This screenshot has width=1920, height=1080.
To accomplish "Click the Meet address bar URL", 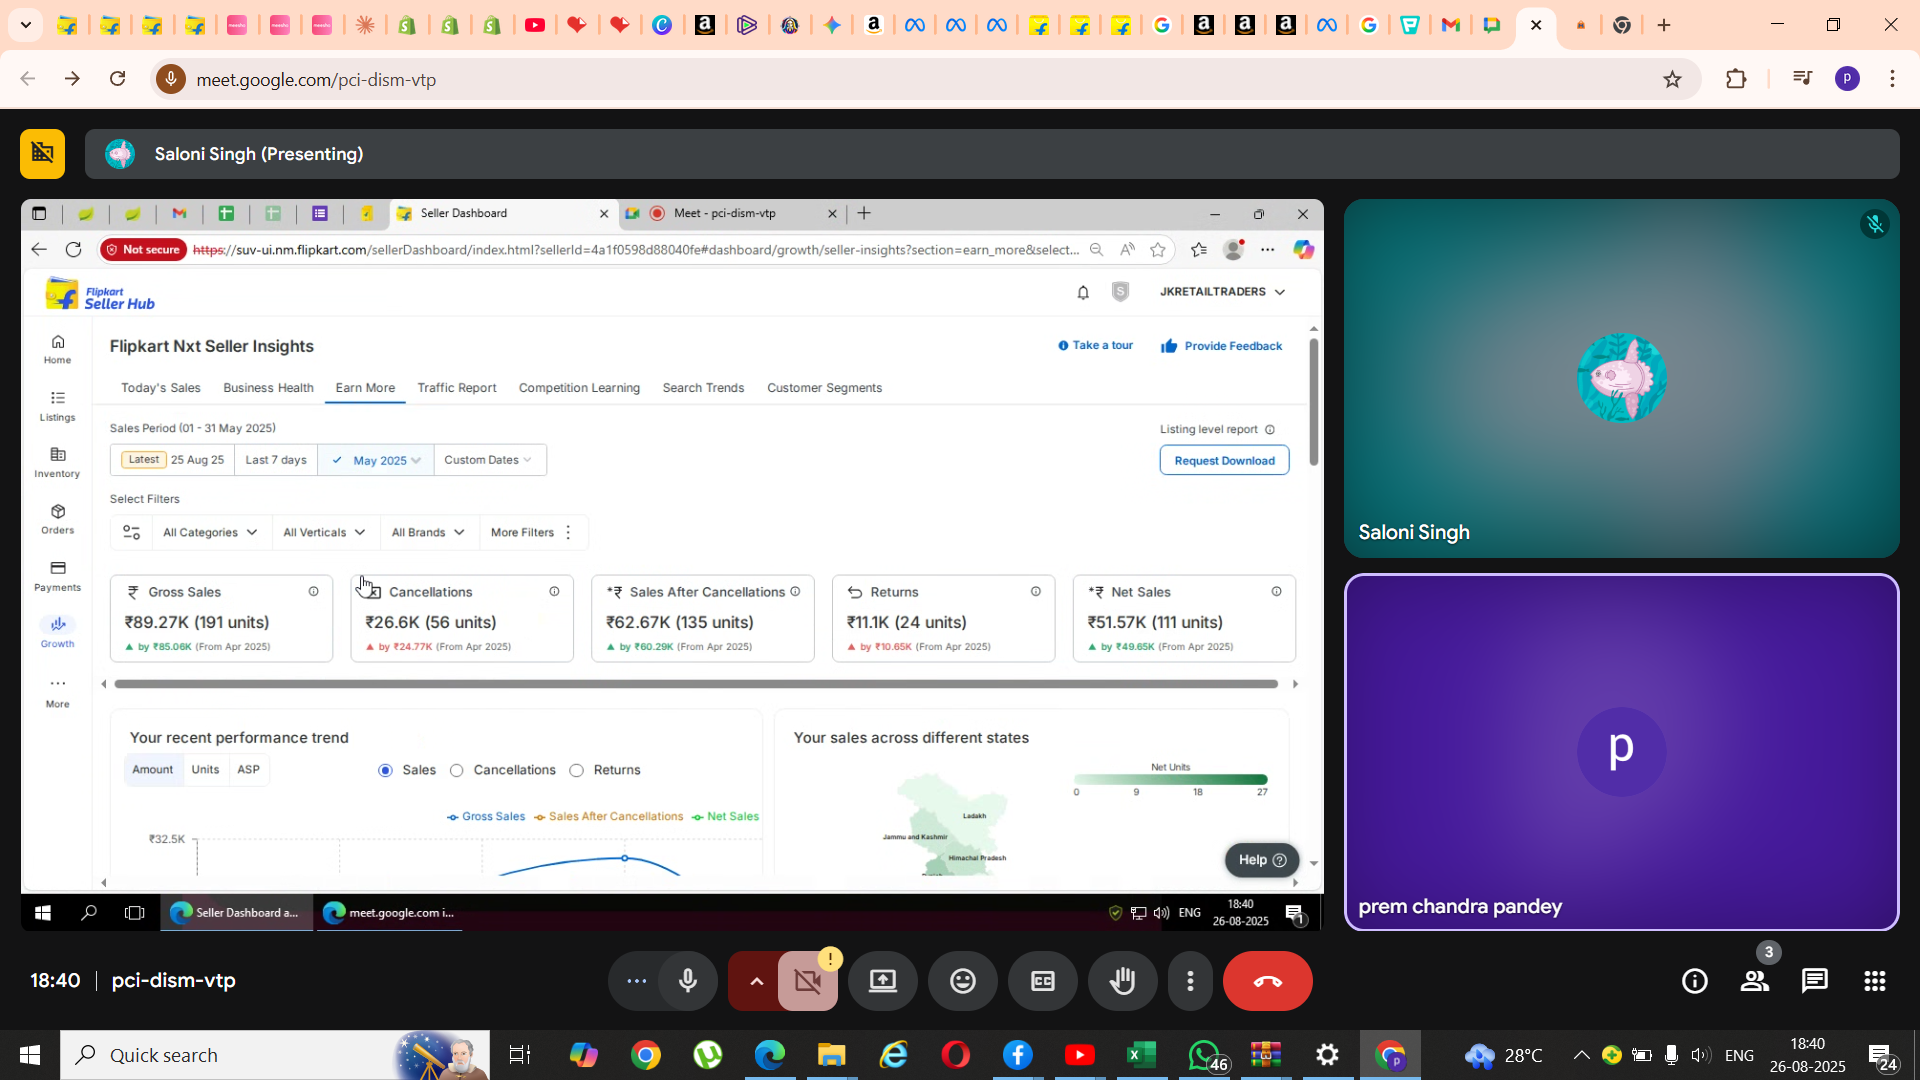I will click(316, 79).
